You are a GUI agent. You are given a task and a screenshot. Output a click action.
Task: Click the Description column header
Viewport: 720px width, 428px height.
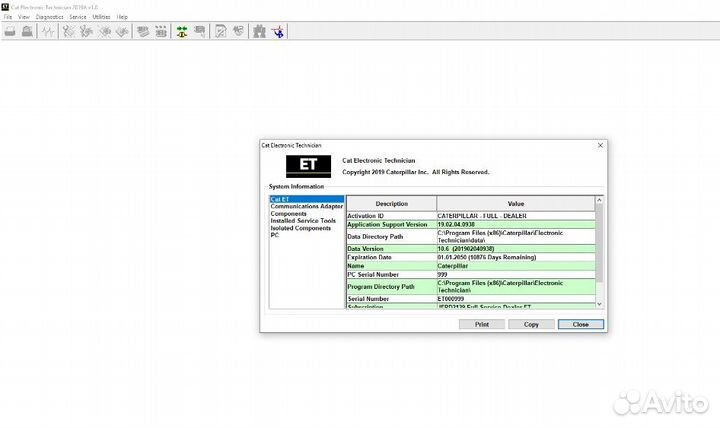coord(391,204)
